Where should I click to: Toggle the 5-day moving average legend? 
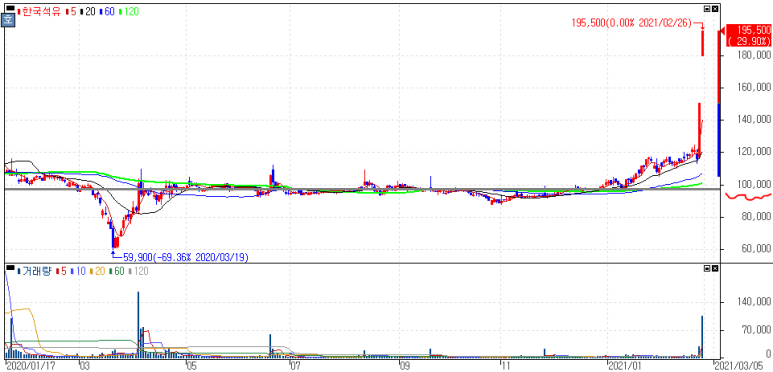click(x=70, y=10)
